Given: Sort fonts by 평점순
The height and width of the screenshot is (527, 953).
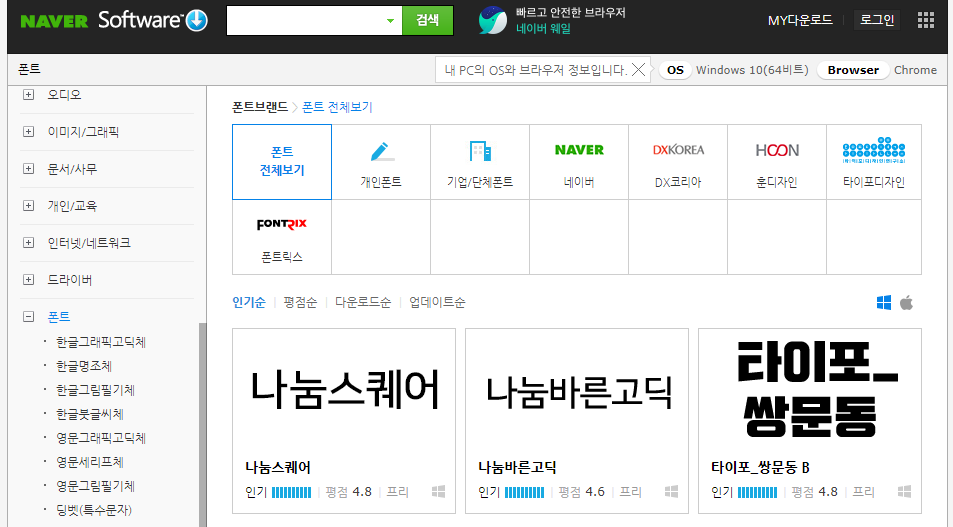Looking at the screenshot, I should coord(300,303).
